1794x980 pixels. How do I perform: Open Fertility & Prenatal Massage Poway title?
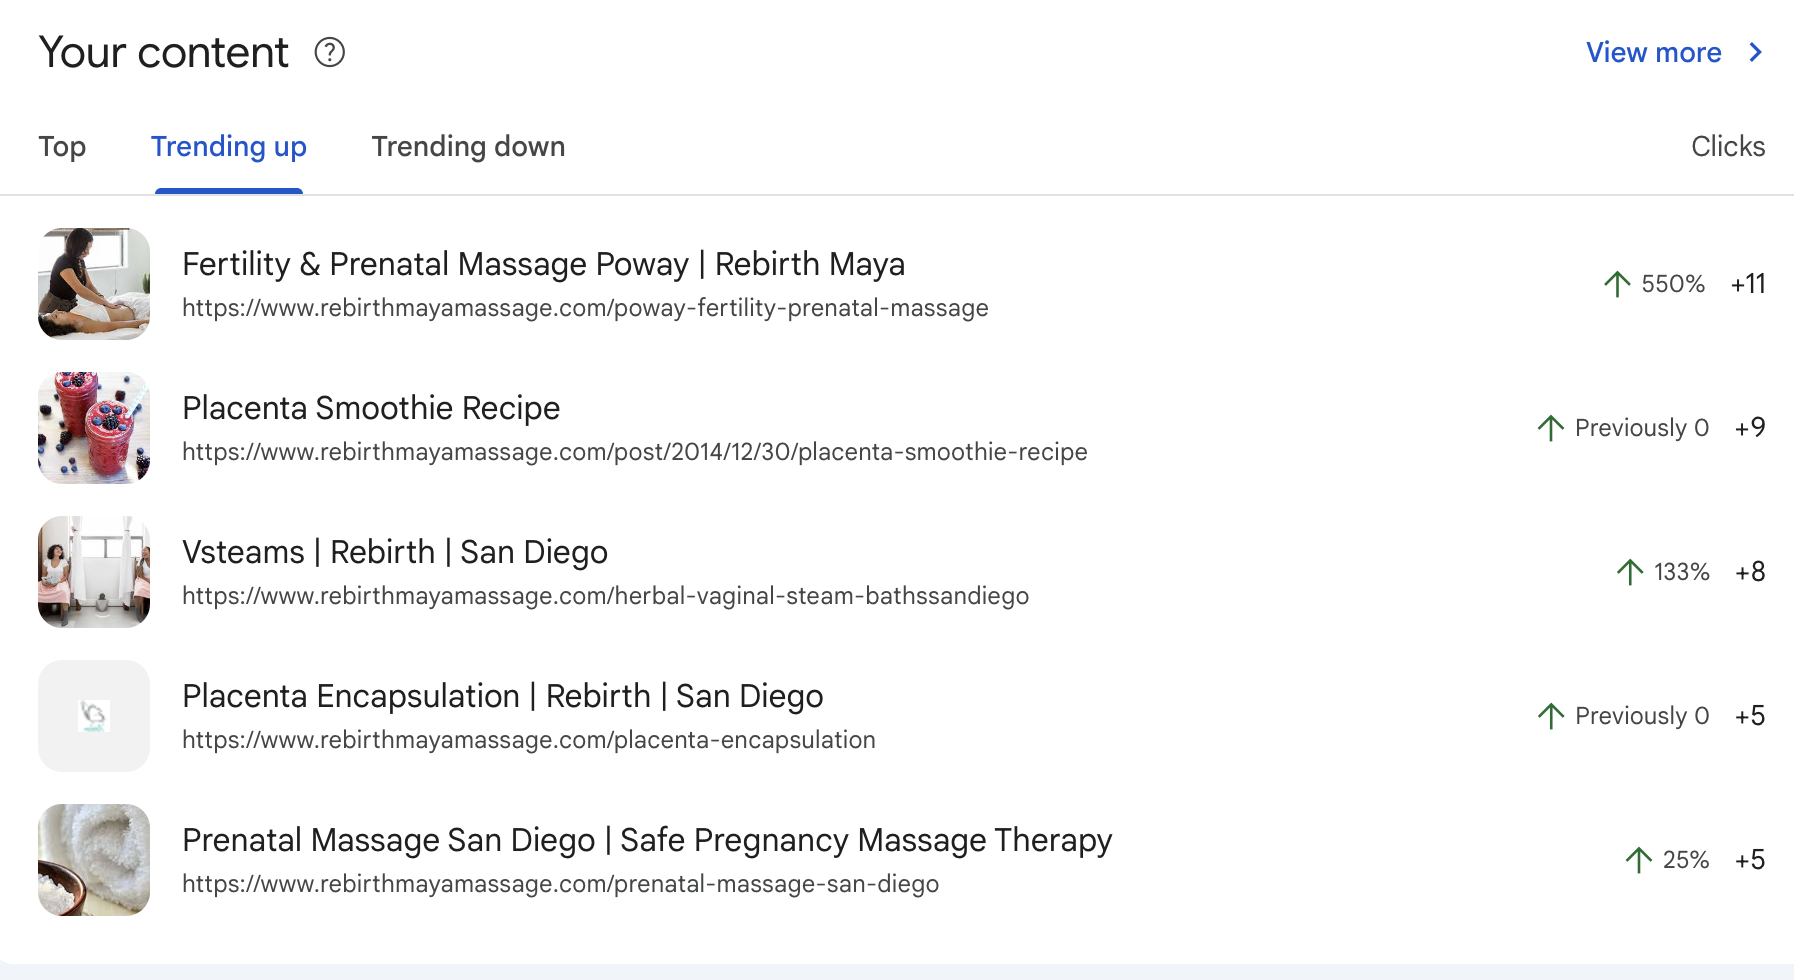point(543,264)
